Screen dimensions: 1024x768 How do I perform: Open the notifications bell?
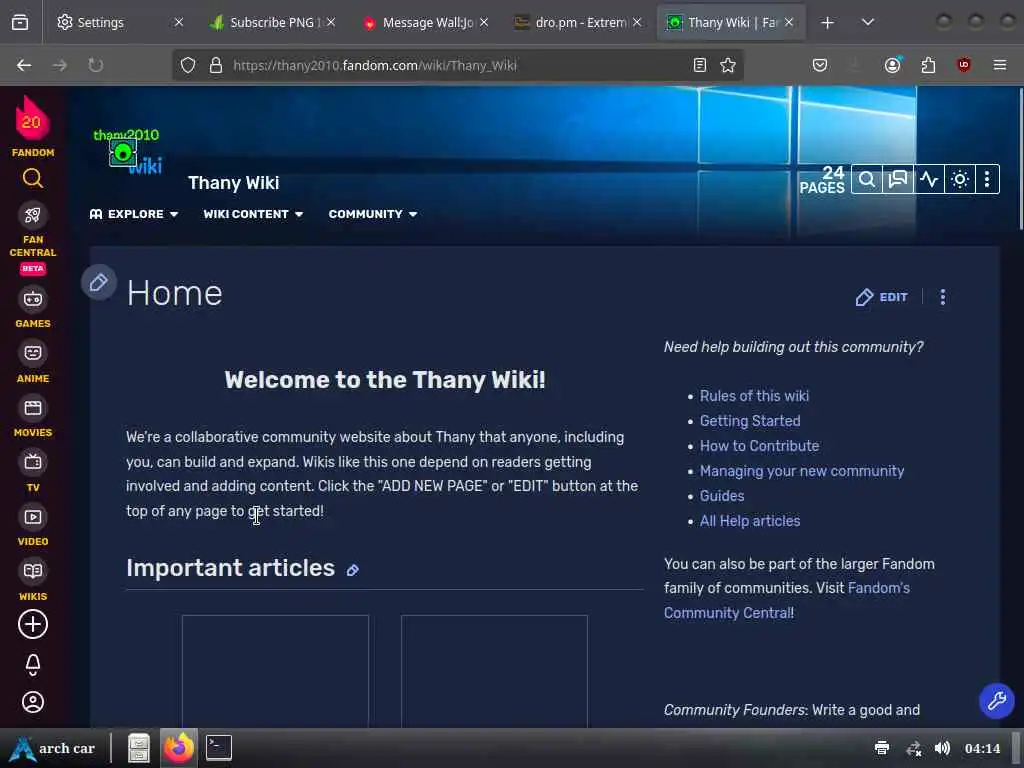(x=33, y=665)
